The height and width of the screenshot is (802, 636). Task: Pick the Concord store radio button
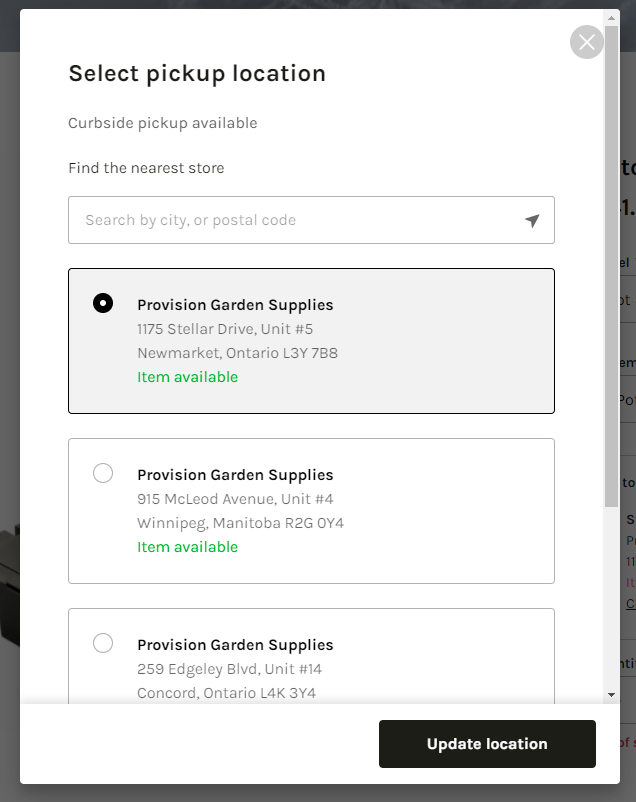pyautogui.click(x=103, y=643)
